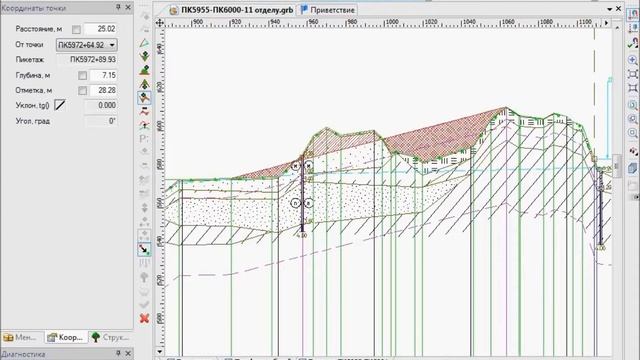Screen dimensions: 640x360
Task: Close the Координаты точки panel
Action: point(128,7)
